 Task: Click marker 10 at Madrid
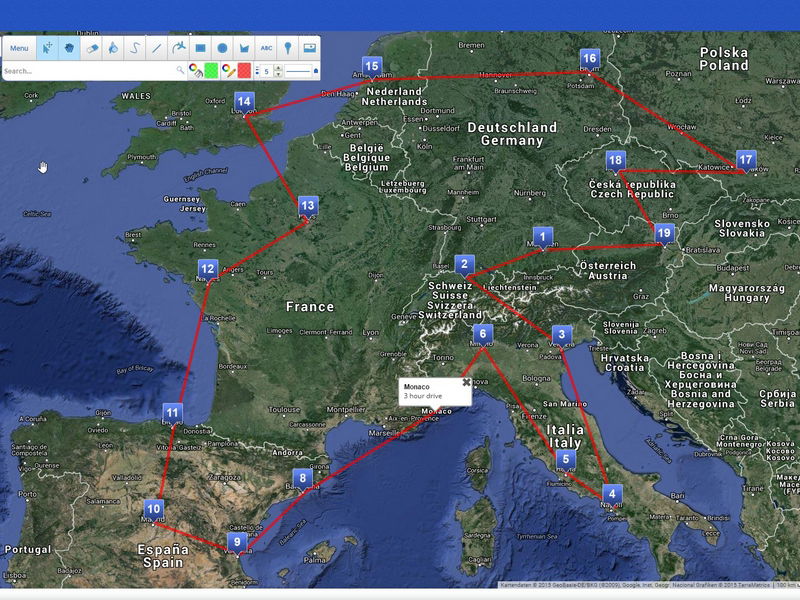click(154, 510)
